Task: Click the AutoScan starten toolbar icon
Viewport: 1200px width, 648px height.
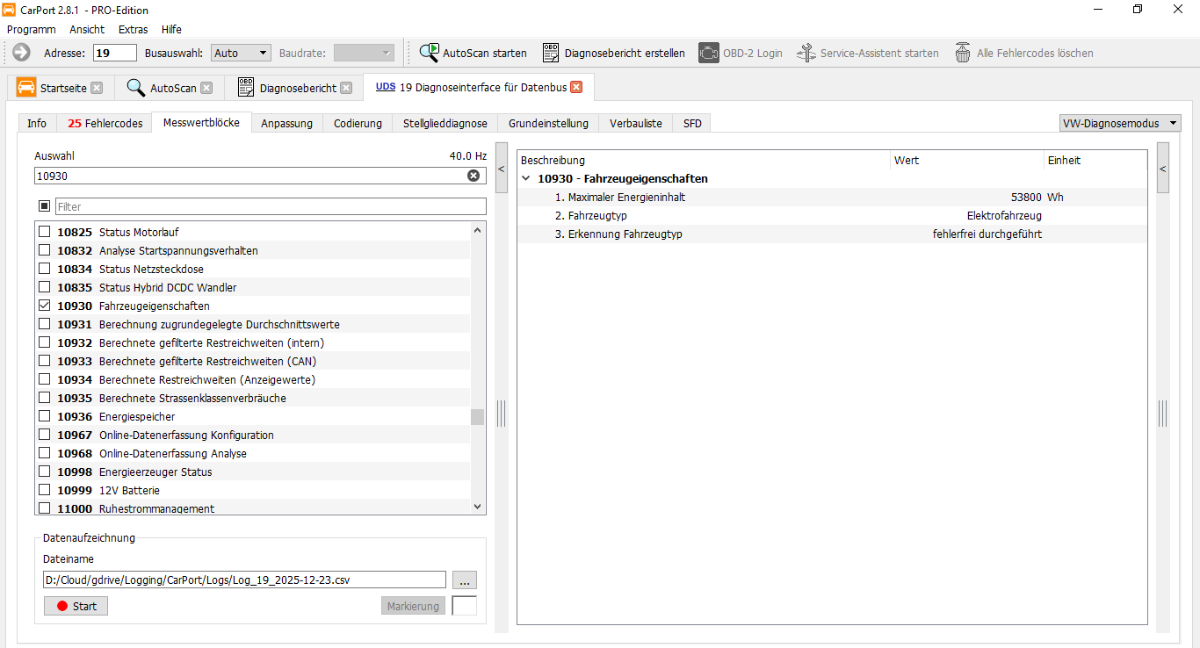Action: pos(429,53)
